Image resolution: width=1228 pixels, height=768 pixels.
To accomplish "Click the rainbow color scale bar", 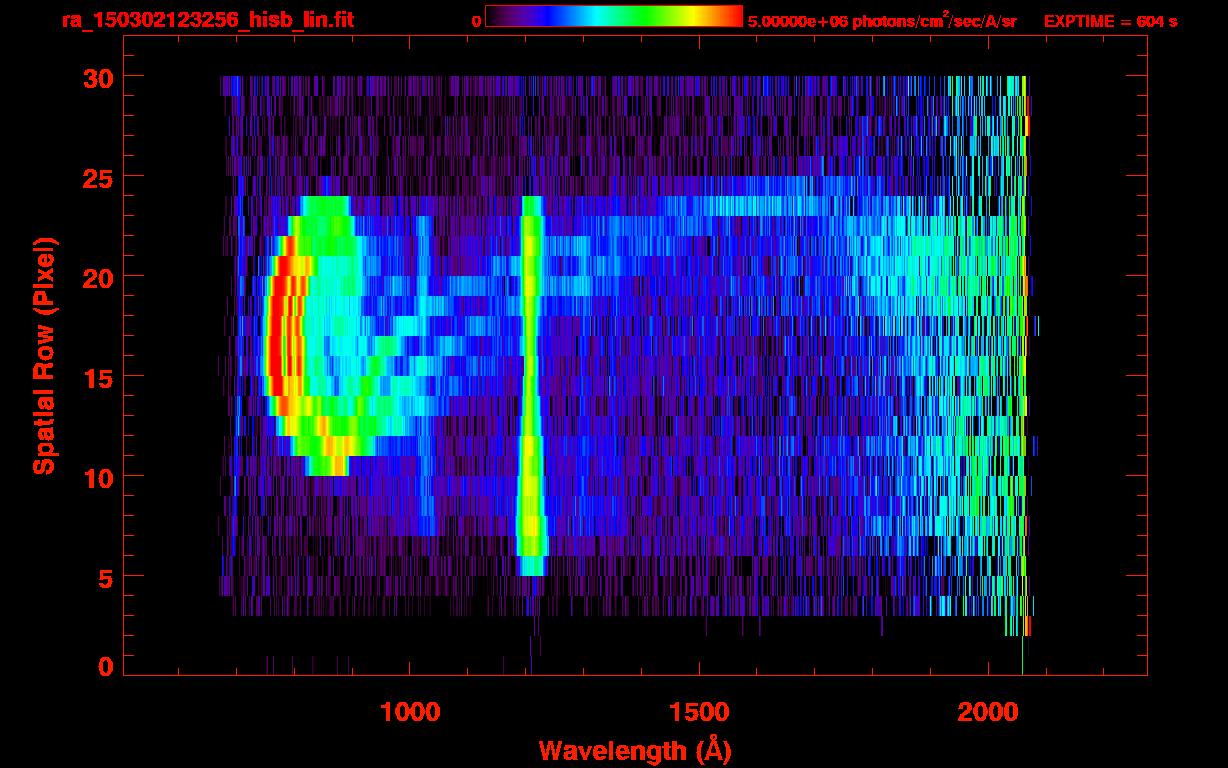I will [x=614, y=17].
